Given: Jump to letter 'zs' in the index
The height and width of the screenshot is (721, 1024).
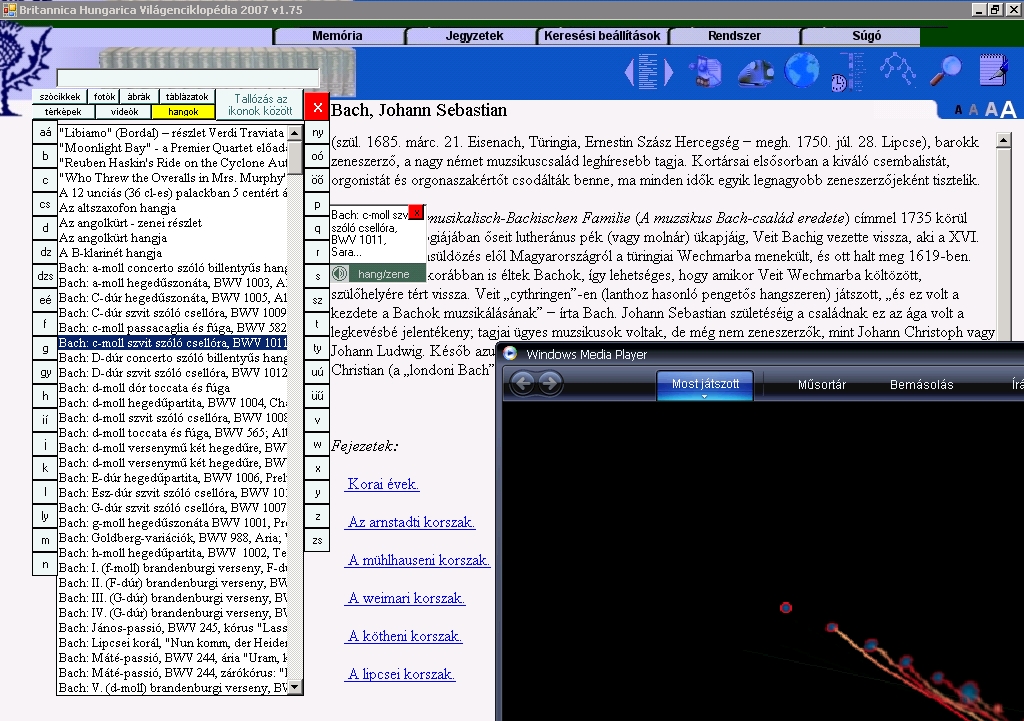Looking at the screenshot, I should (317, 540).
